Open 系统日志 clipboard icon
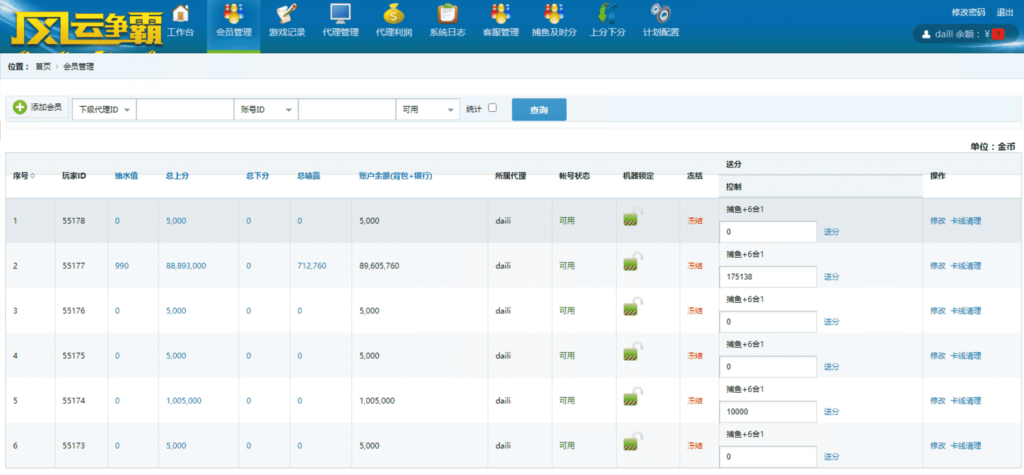Image resolution: width=1024 pixels, height=475 pixels. click(x=447, y=14)
